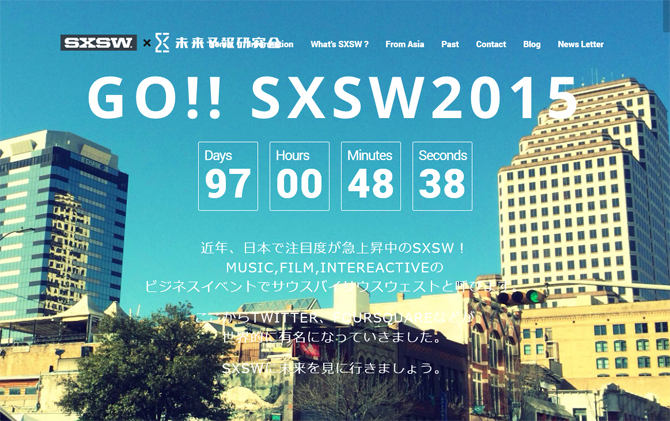
Task: Click the MUSIC,FILM,INTEREACTIVEの line
Action: point(335,268)
